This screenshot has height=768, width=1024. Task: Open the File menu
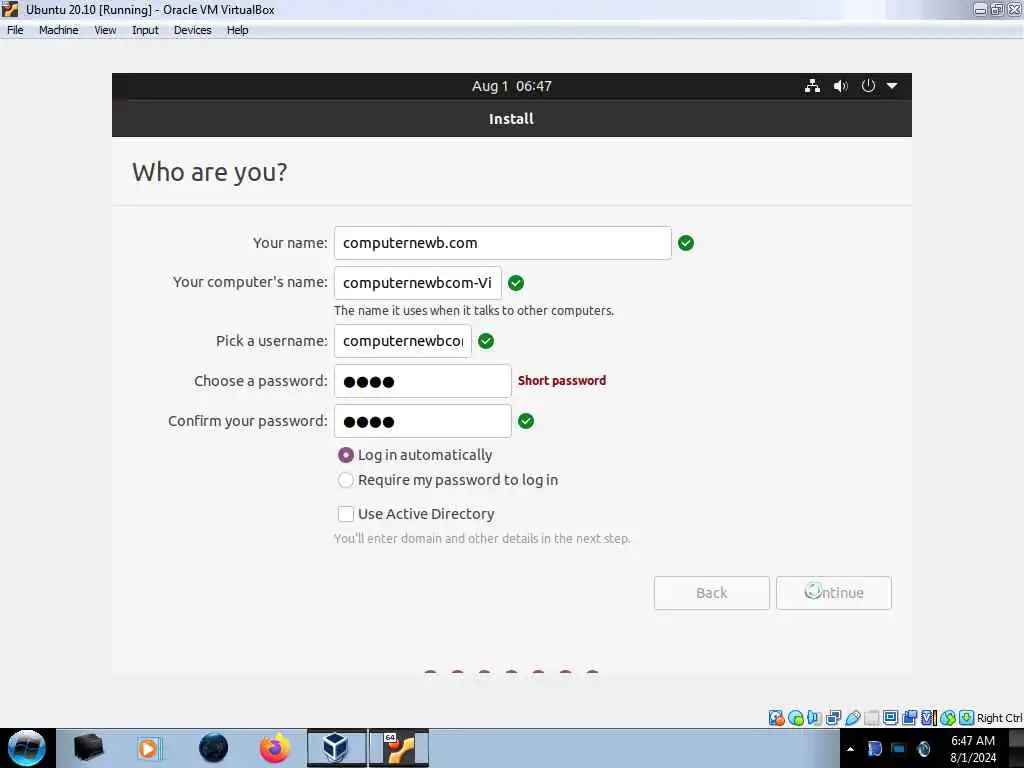point(15,30)
